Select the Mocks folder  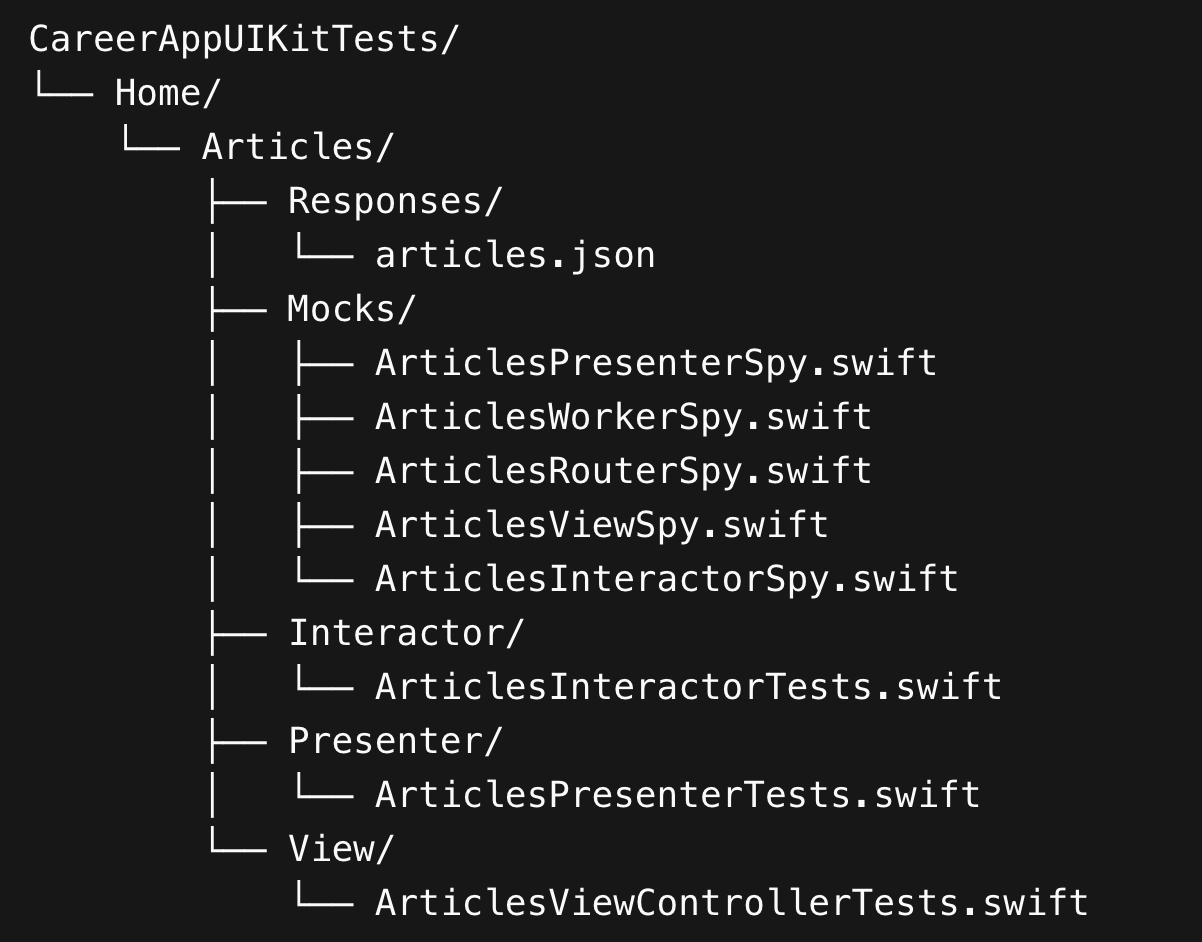351,309
